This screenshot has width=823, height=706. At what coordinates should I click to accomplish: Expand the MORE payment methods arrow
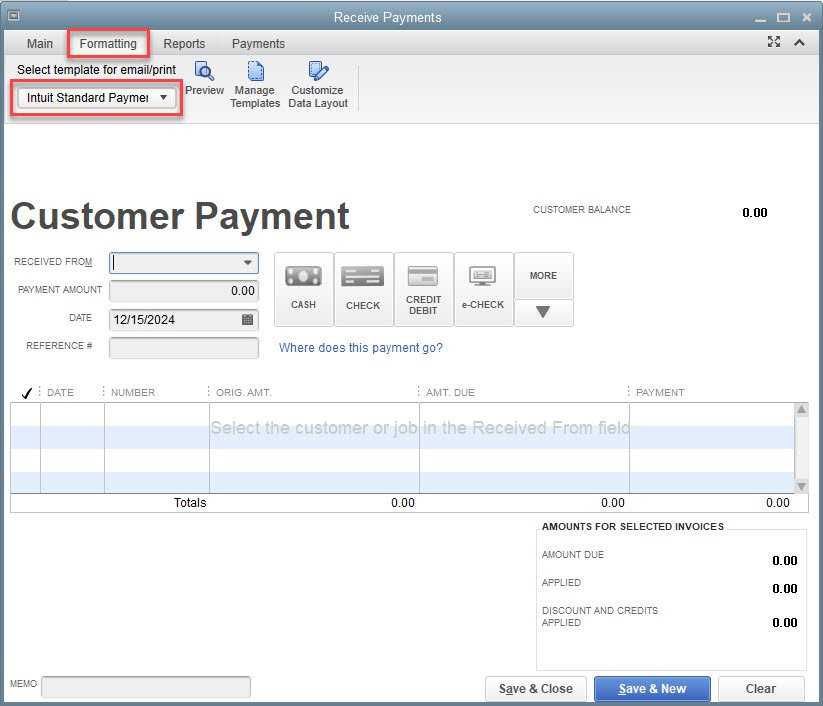point(543,312)
